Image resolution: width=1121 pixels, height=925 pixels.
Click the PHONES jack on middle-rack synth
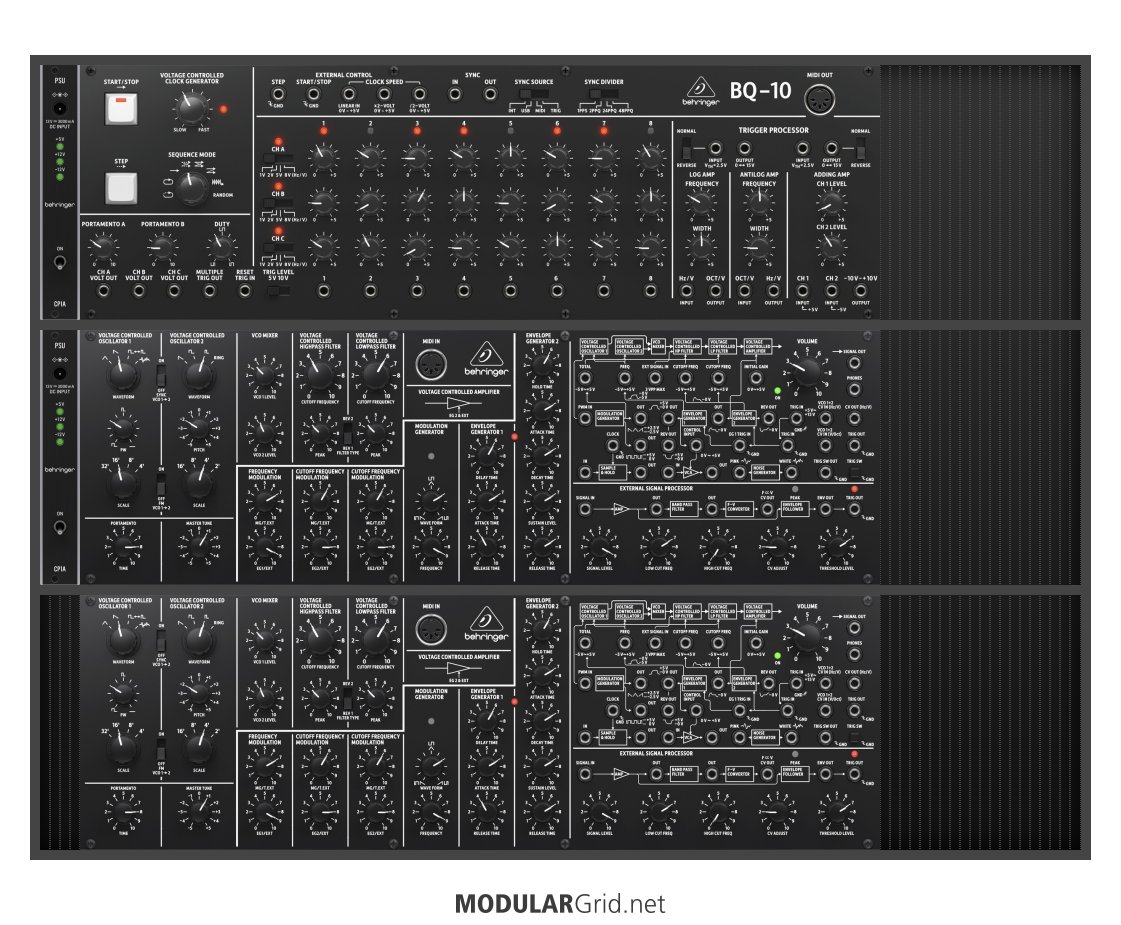pos(854,390)
